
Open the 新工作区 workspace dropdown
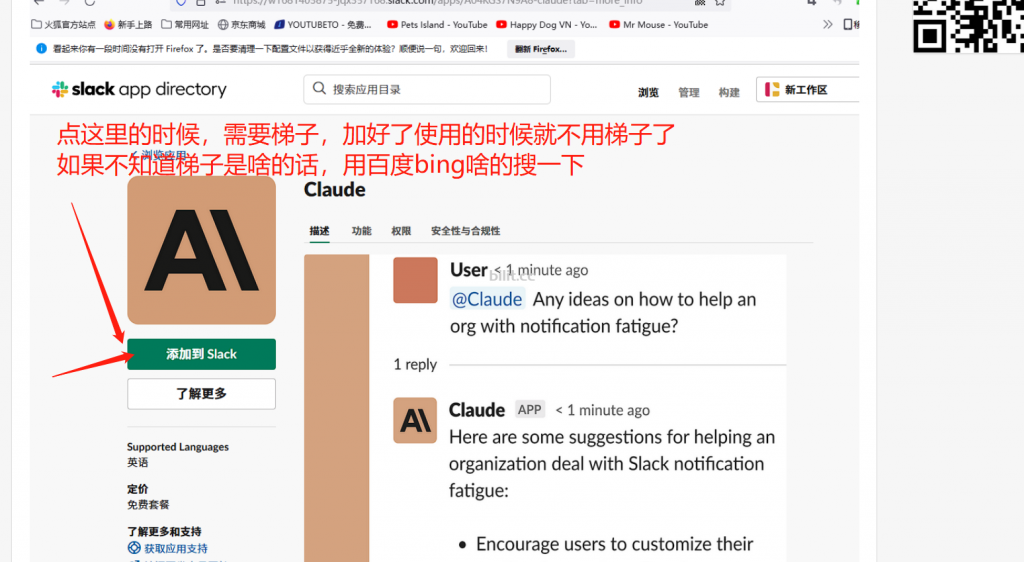(808, 89)
